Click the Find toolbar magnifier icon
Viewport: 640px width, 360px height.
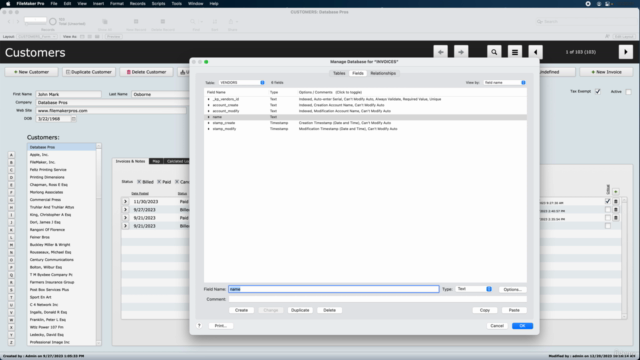[193, 22]
